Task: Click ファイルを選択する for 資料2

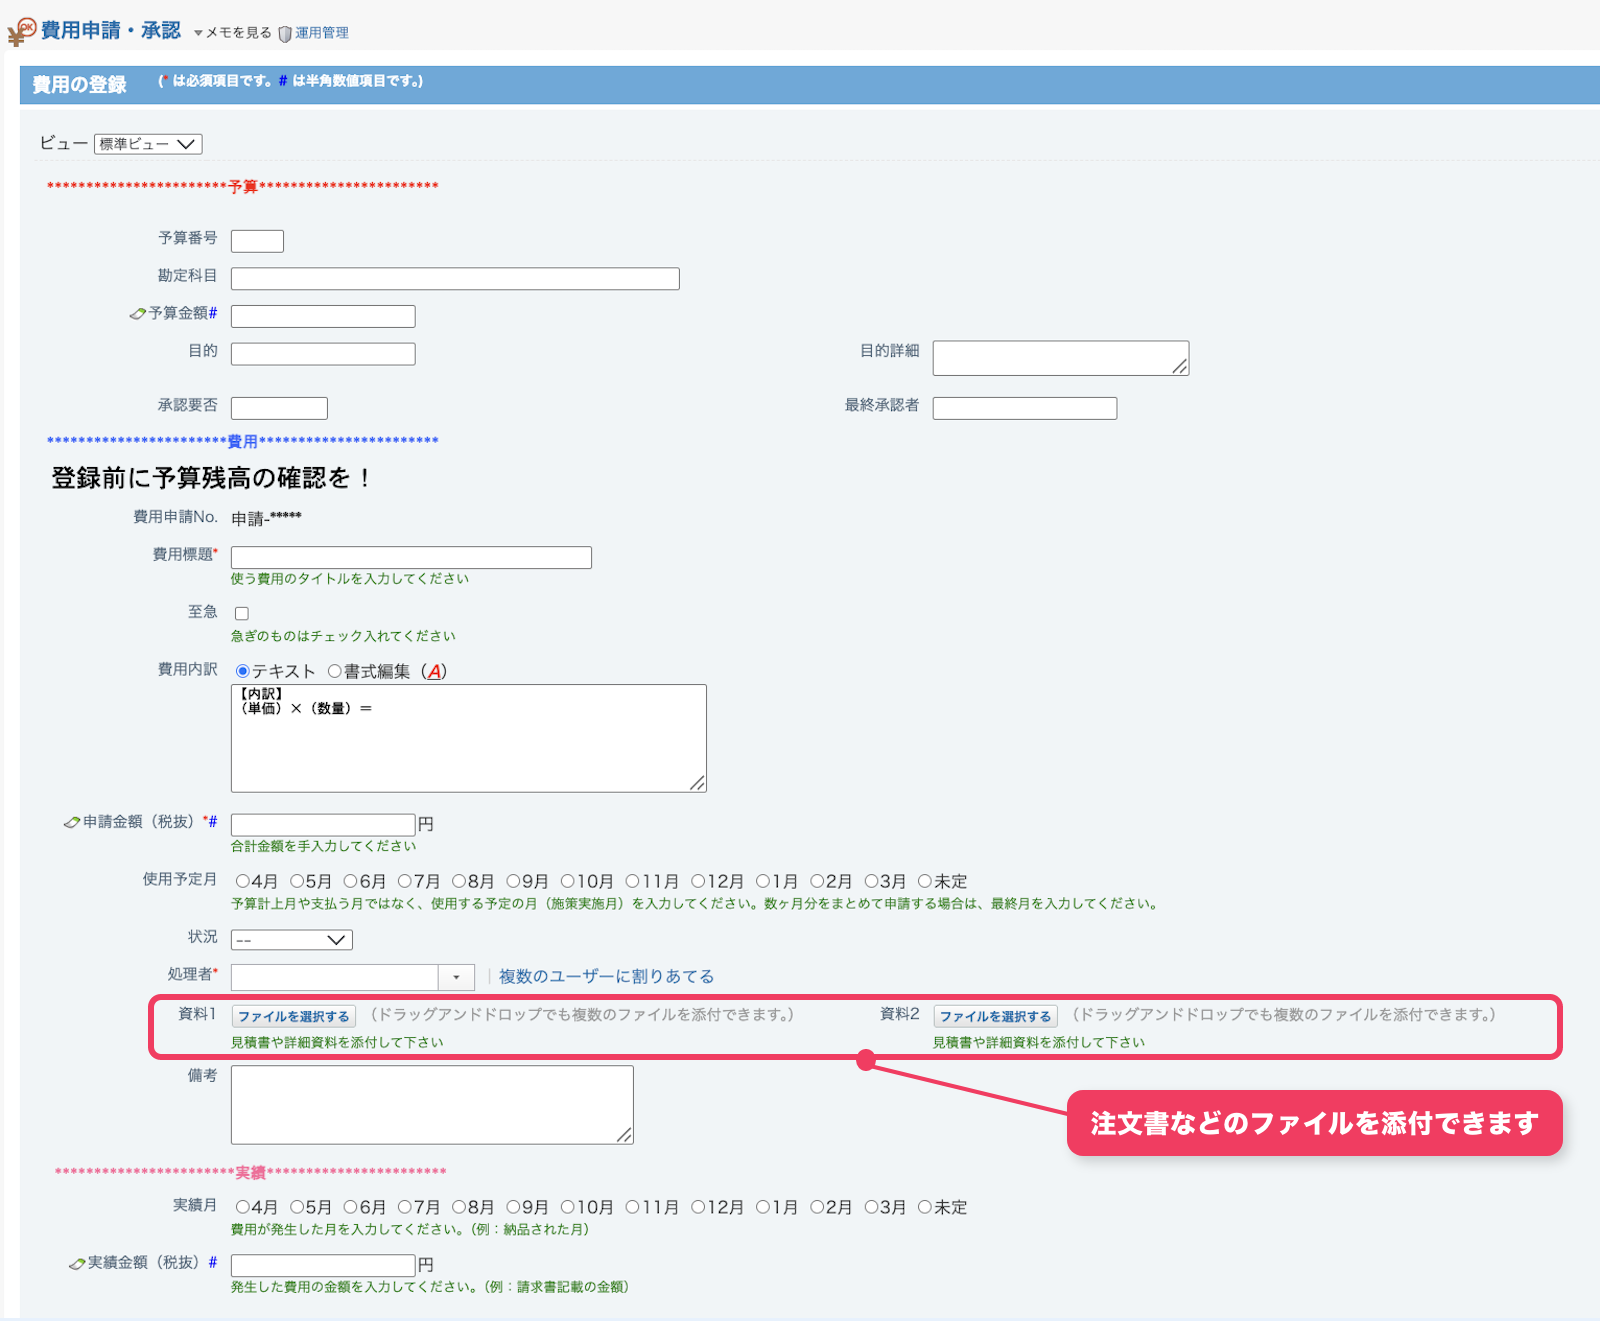Action: (x=995, y=1016)
